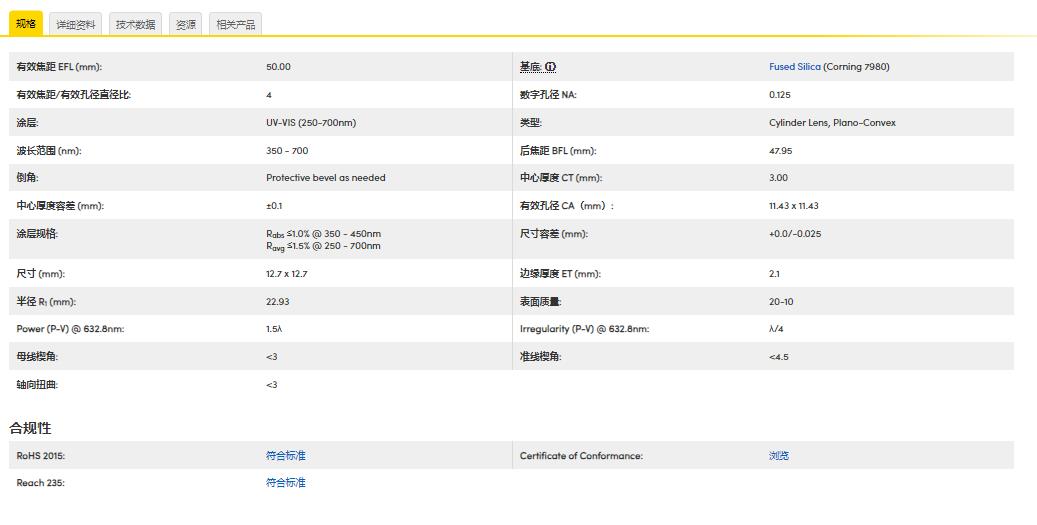Go to the 资源 tab
The height and width of the screenshot is (525, 1037).
186,25
